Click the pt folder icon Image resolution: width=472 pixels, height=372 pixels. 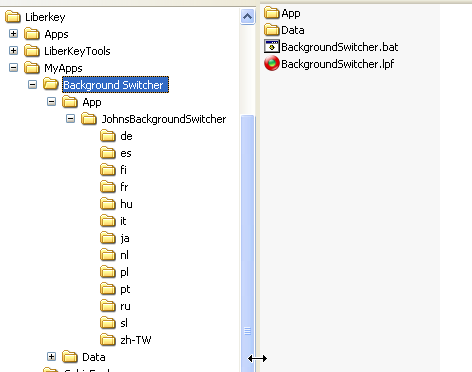click(108, 289)
